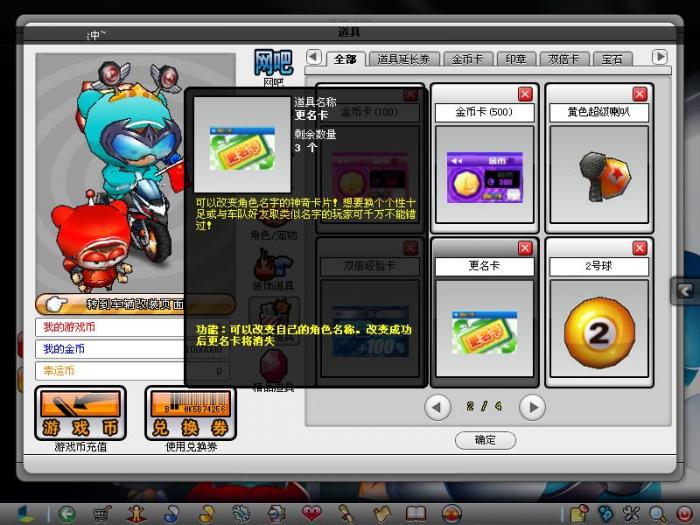
Task: Click the magnifier search icon at bottom right
Action: (658, 514)
